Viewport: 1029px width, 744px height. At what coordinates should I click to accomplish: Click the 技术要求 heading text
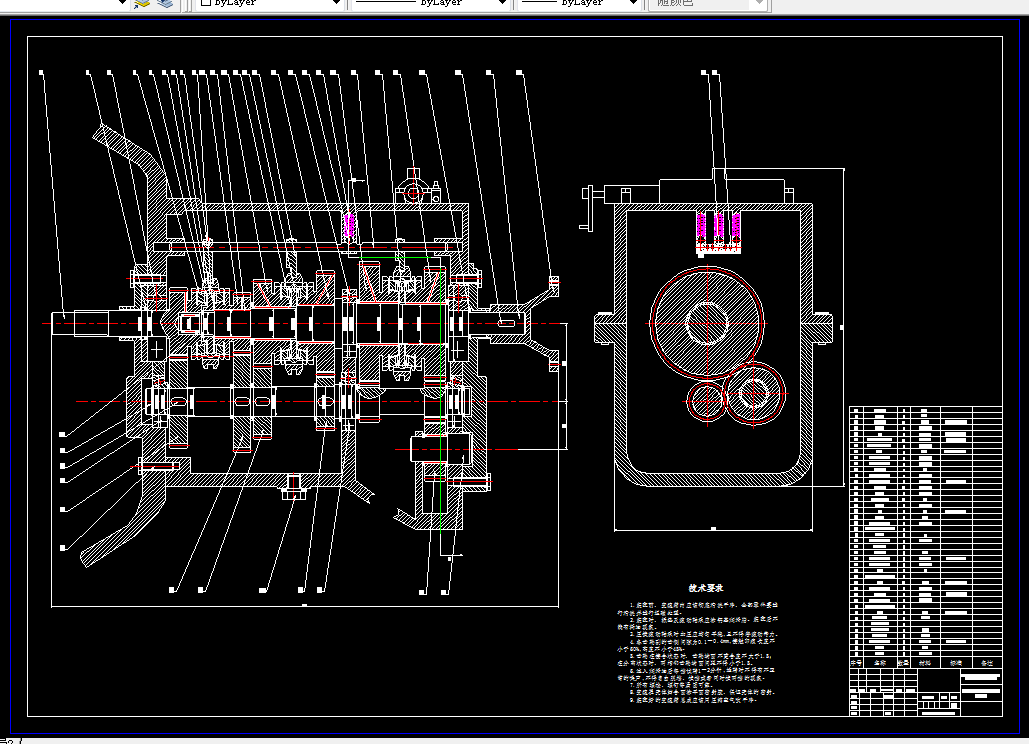tap(705, 589)
